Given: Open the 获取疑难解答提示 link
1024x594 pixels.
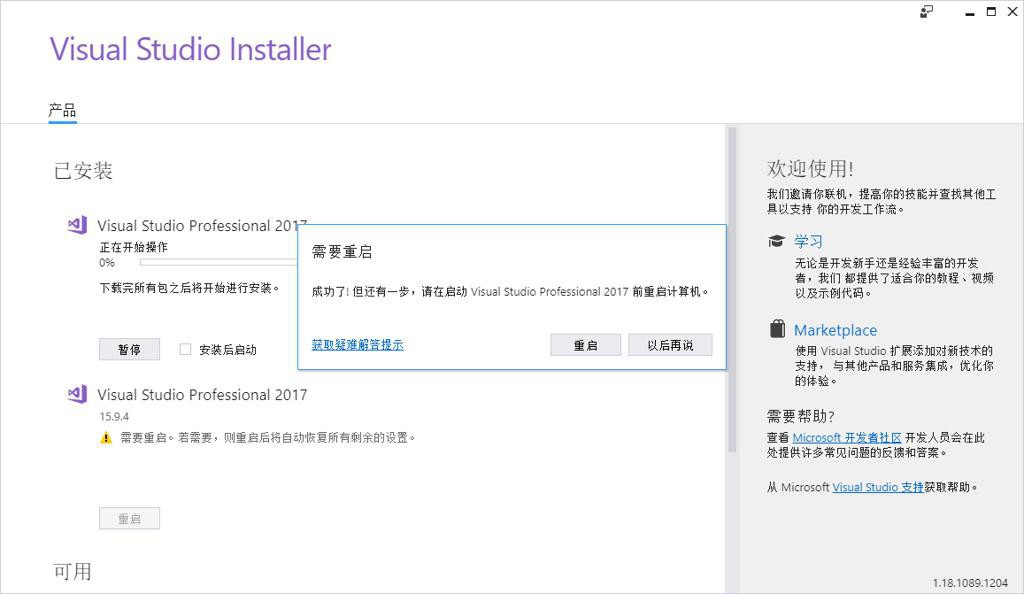Looking at the screenshot, I should [x=357, y=345].
